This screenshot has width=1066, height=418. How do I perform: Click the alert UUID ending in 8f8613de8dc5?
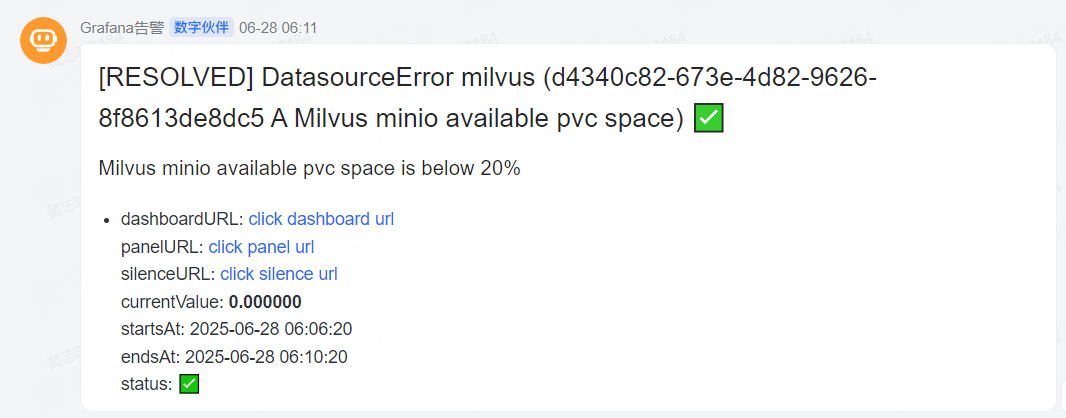182,119
